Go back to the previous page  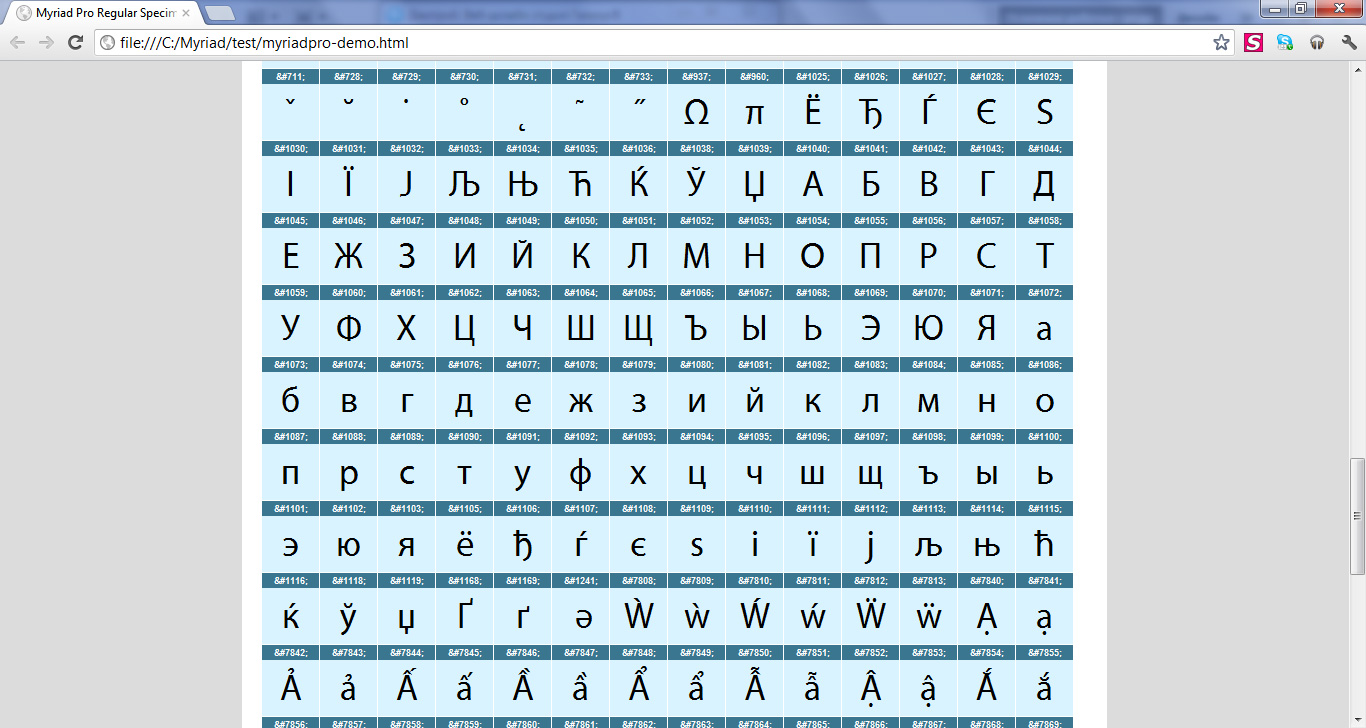click(17, 42)
